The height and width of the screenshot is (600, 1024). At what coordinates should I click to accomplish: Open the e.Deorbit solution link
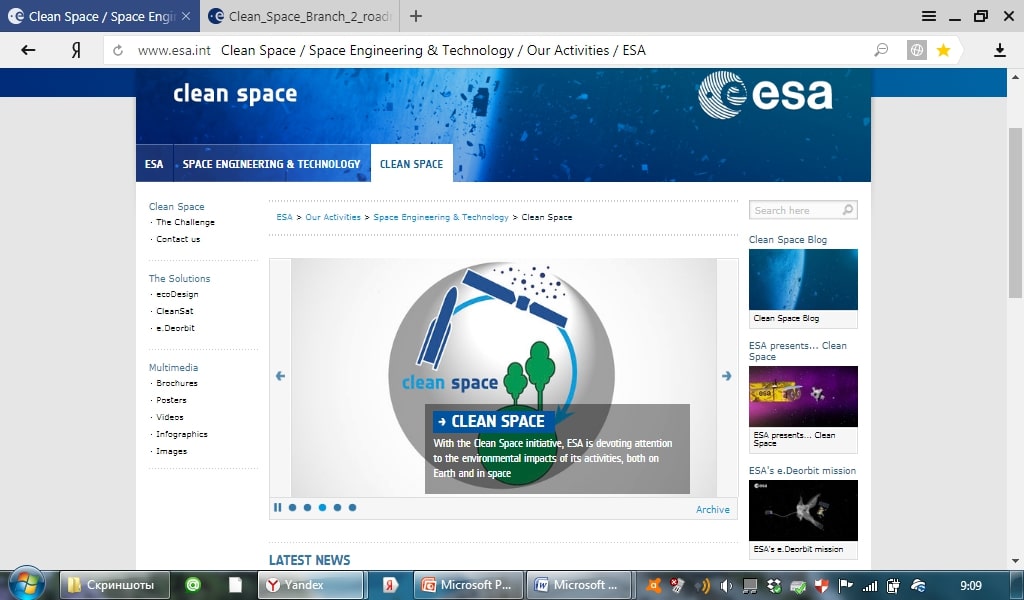point(175,328)
